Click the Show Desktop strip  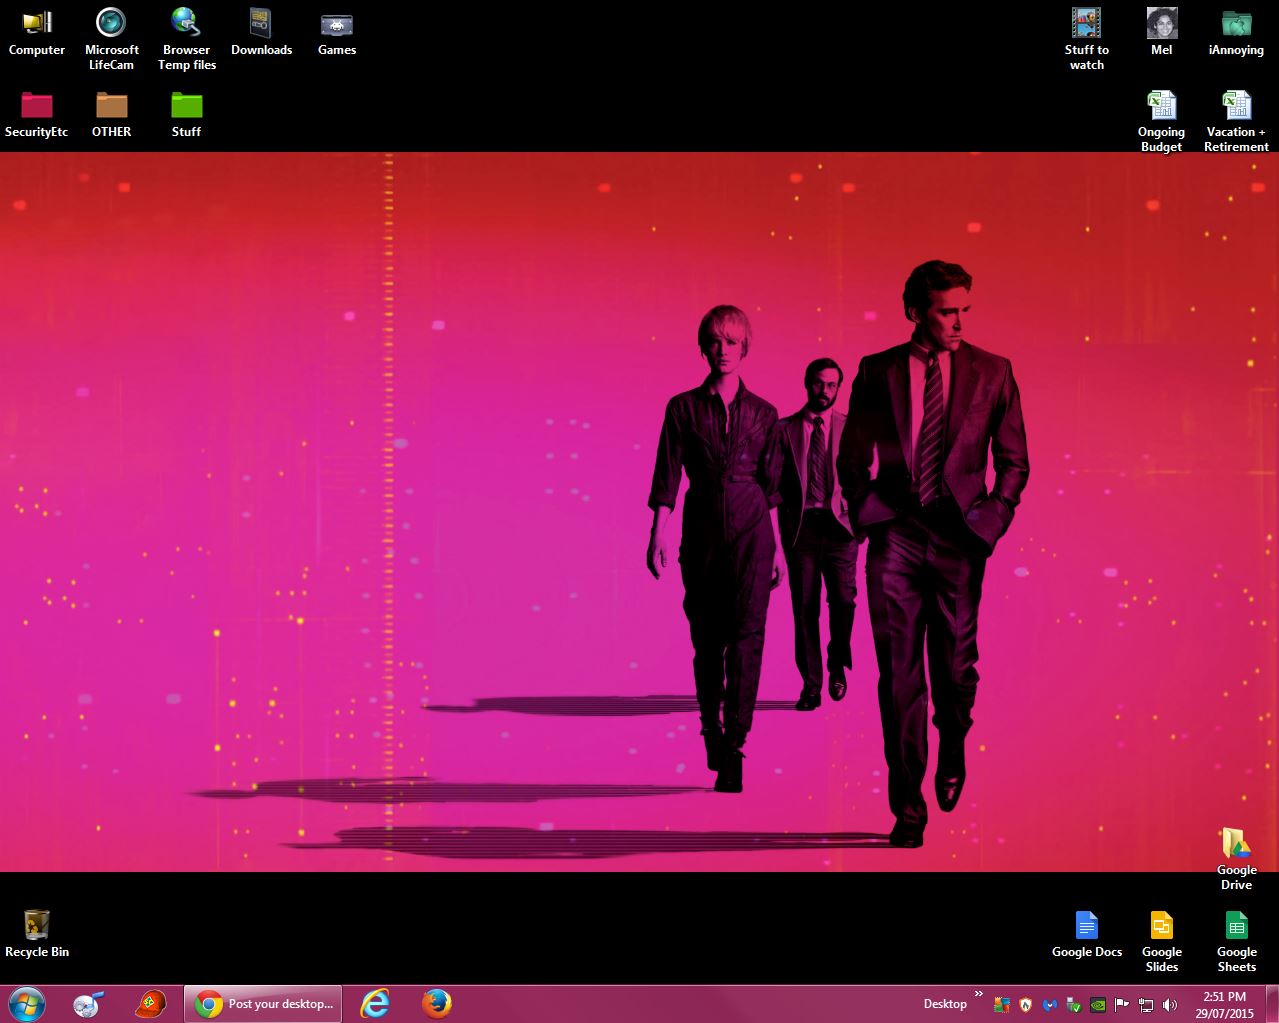[1271, 1004]
